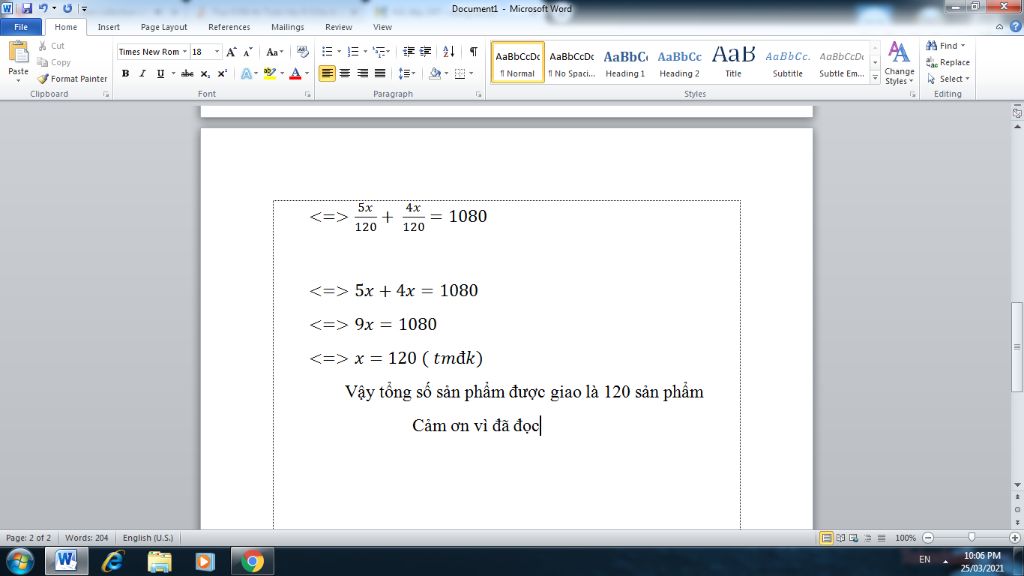Activate the Format Painter
Screen dimensions: 1024x576
pyautogui.click(x=72, y=78)
